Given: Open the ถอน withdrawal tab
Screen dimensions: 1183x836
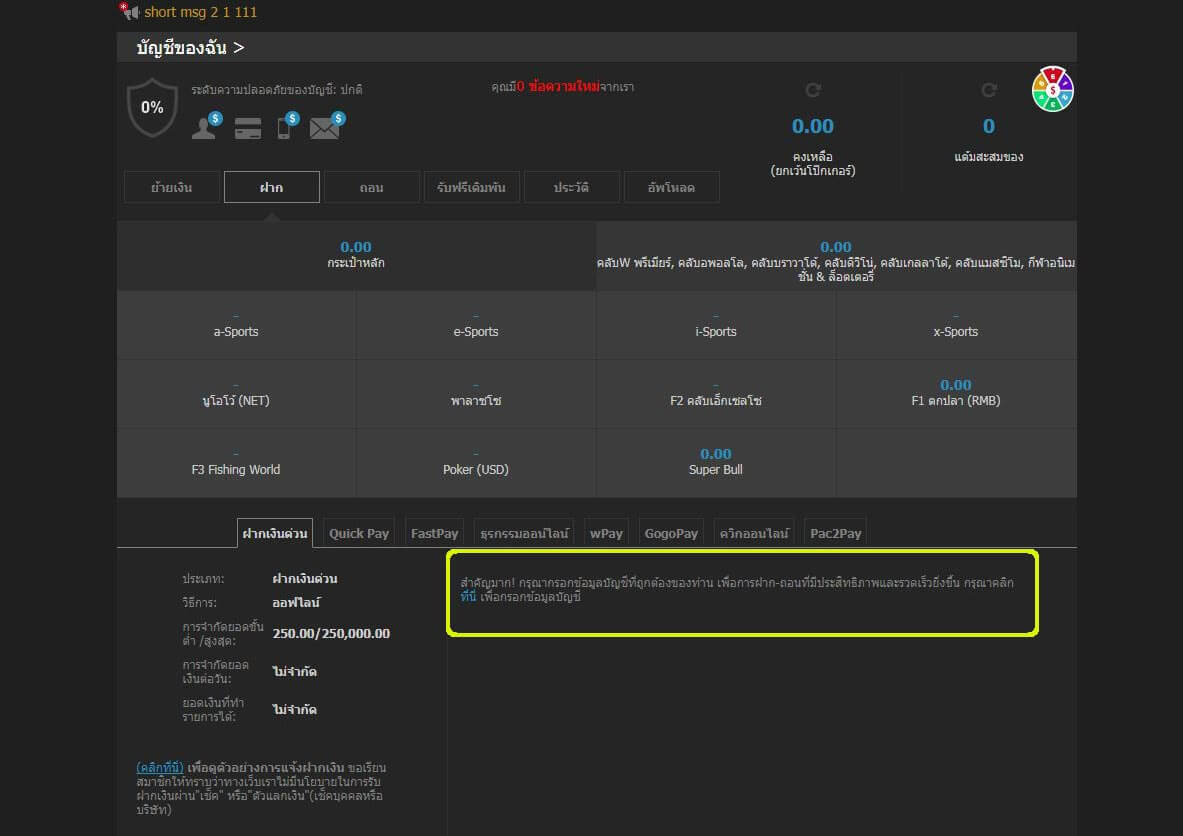Looking at the screenshot, I should point(371,187).
